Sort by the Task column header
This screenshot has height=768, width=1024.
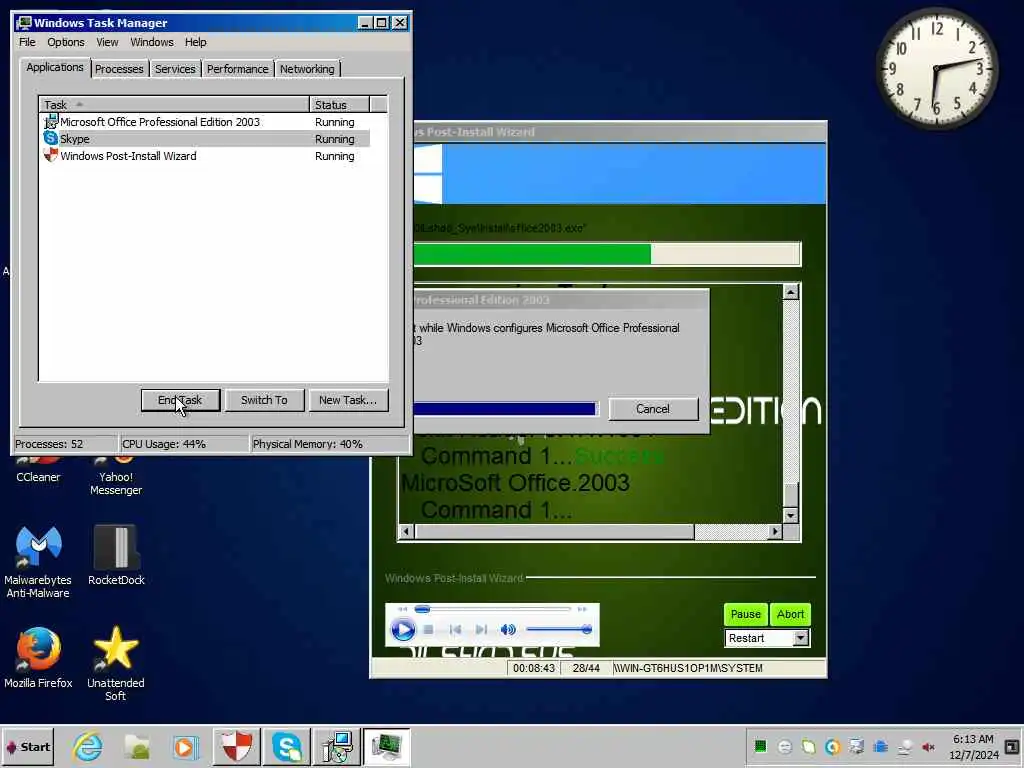[174, 104]
